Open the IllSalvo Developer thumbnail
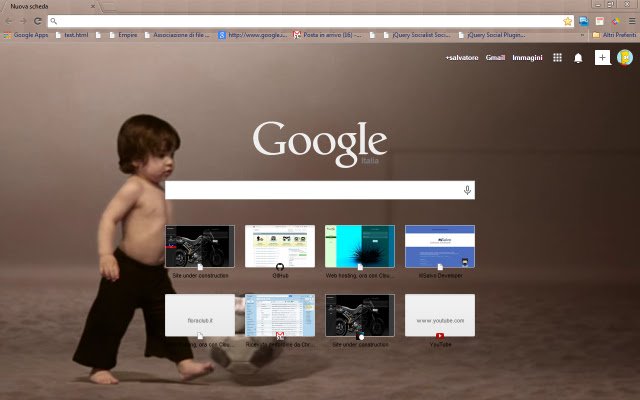The width and height of the screenshot is (640, 400). pyautogui.click(x=440, y=247)
